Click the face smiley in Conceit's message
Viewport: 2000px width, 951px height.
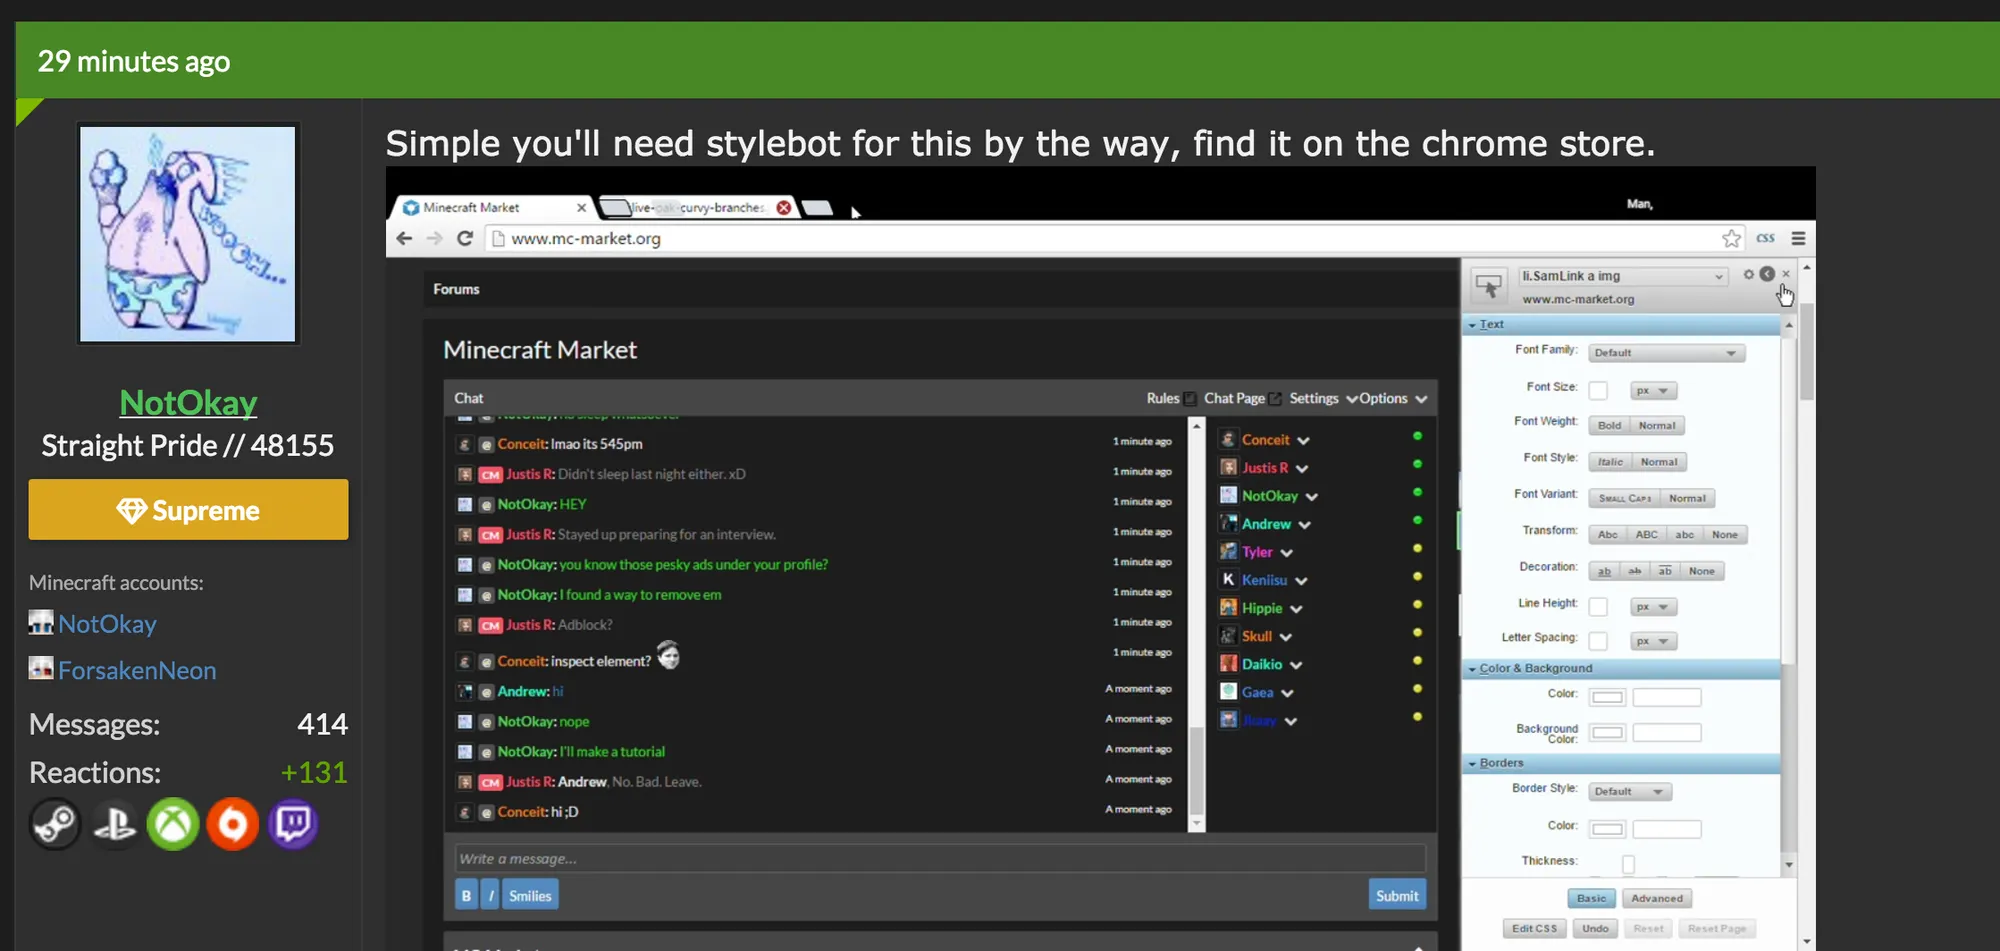click(x=668, y=655)
